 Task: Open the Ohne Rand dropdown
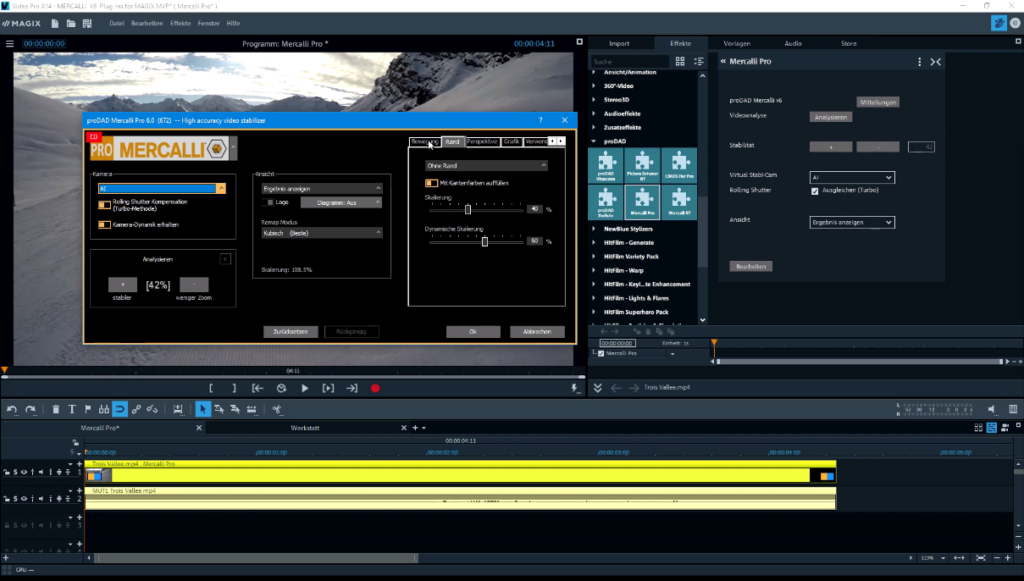pos(486,166)
